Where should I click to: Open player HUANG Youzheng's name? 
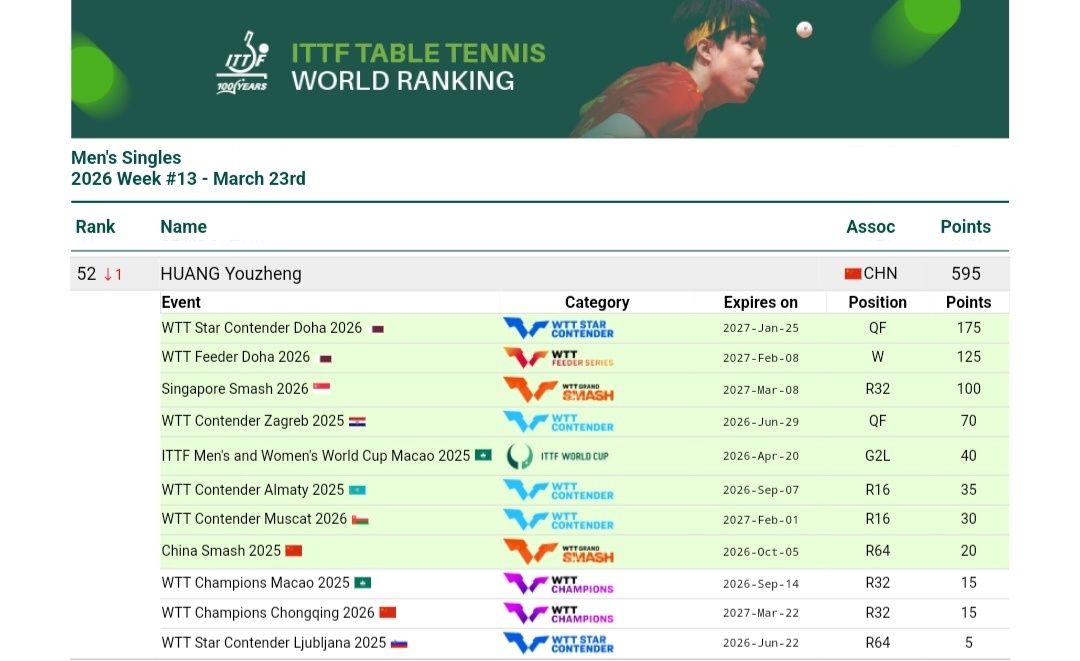231,274
